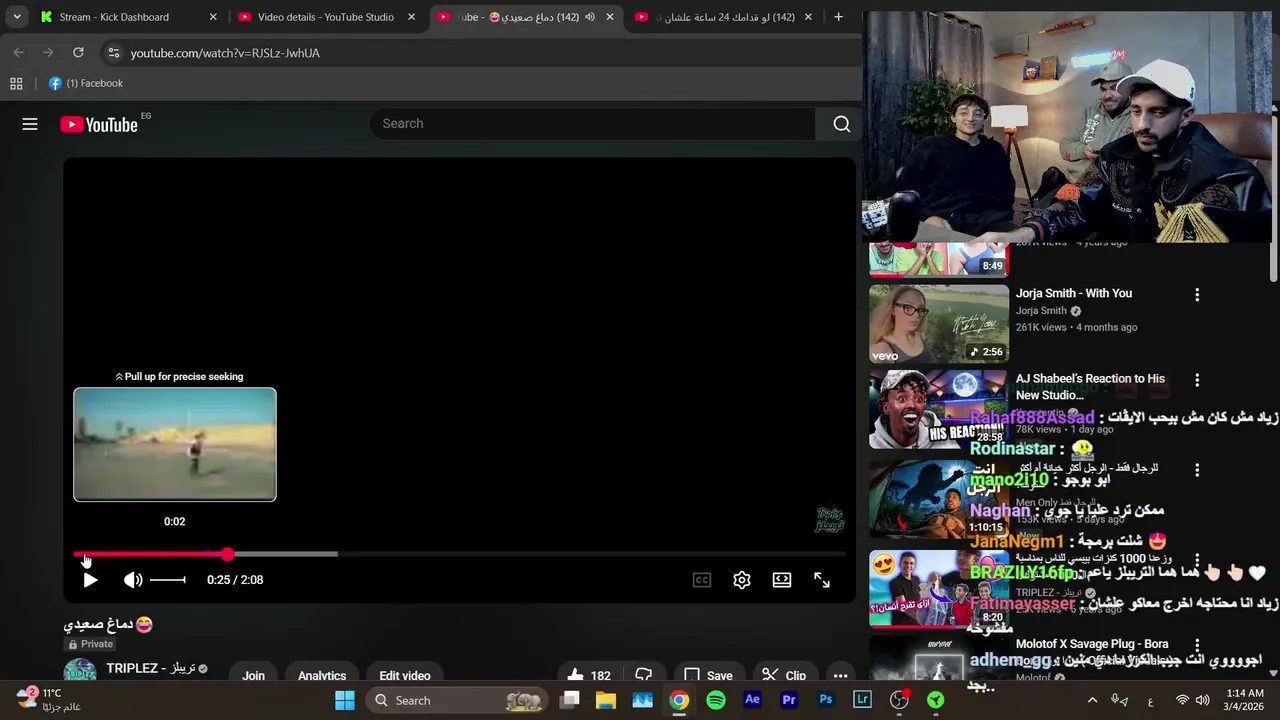Open the 8:20 TRIPLEZ video thumbnail
Screen dimensions: 1280x720
point(939,588)
